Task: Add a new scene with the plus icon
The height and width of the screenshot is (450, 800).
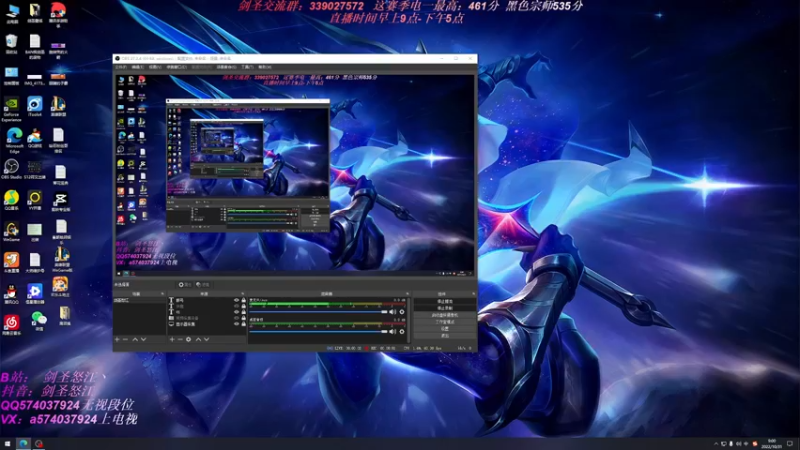Action: pyautogui.click(x=117, y=339)
